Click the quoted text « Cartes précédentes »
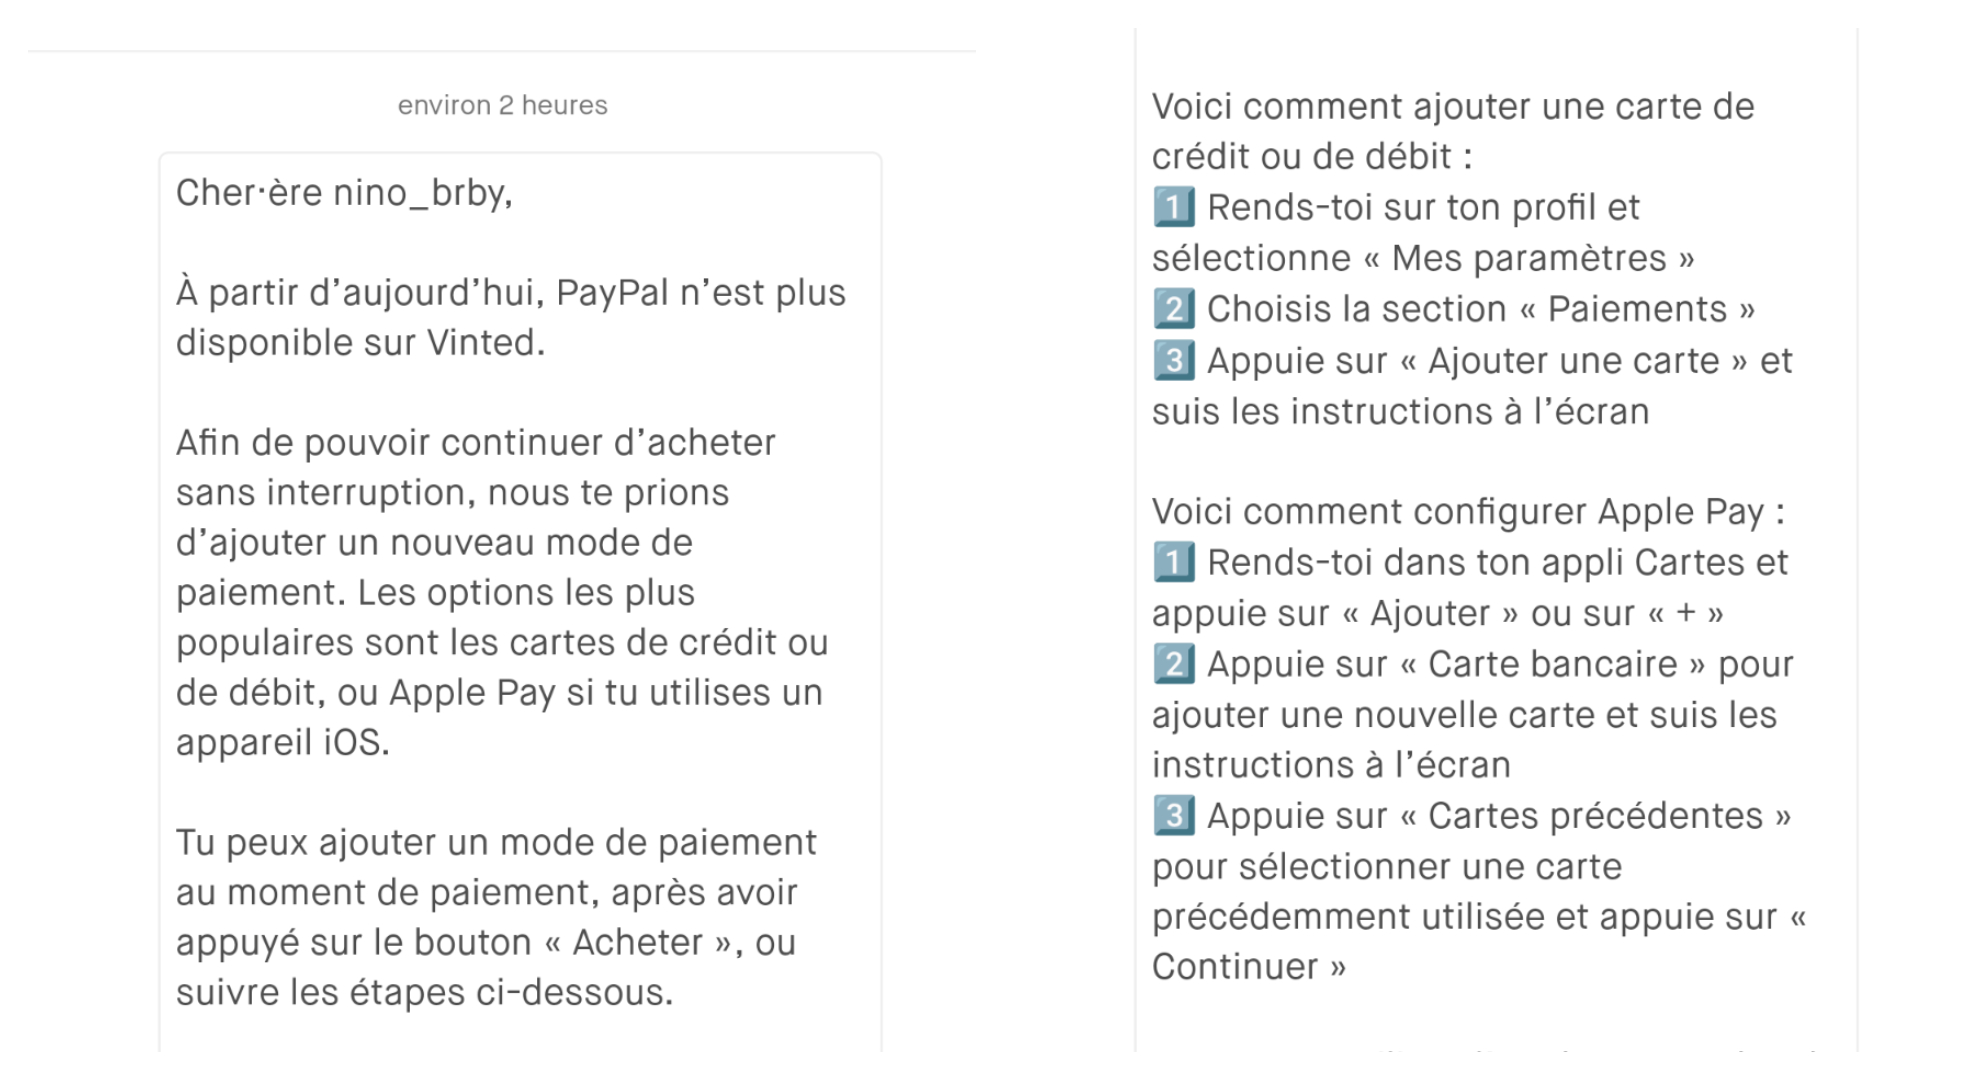This screenshot has width=1980, height=1080. pyautogui.click(x=1595, y=816)
